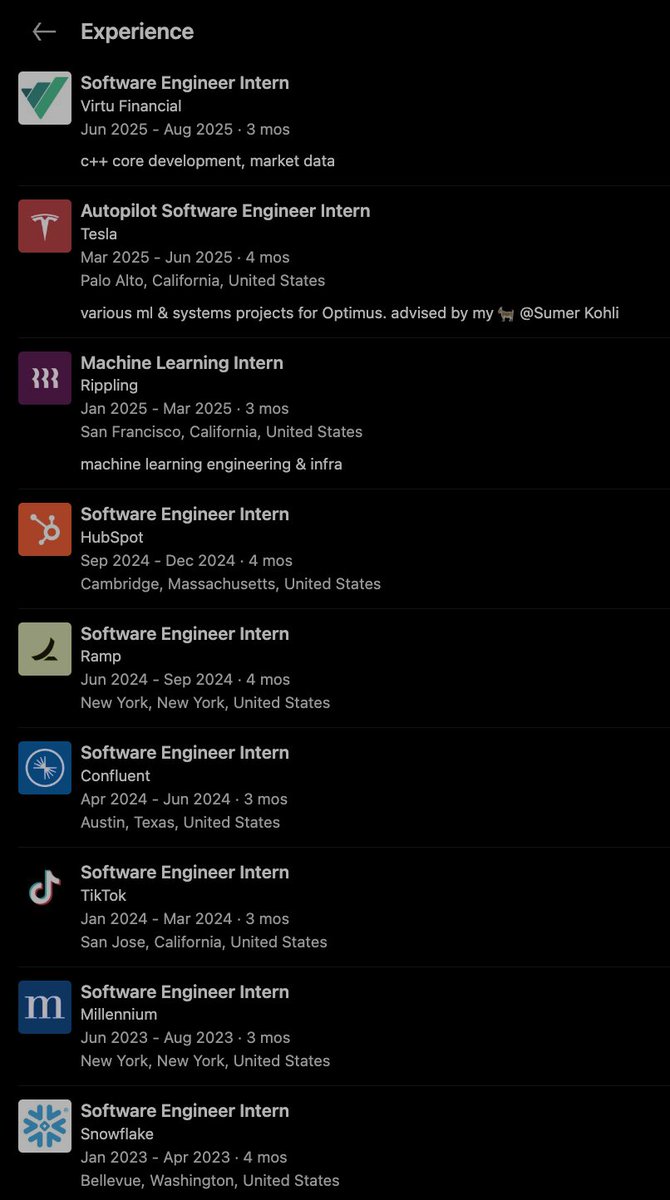Select the Virtu Financial company name
670x1200 pixels.
[x=131, y=106]
